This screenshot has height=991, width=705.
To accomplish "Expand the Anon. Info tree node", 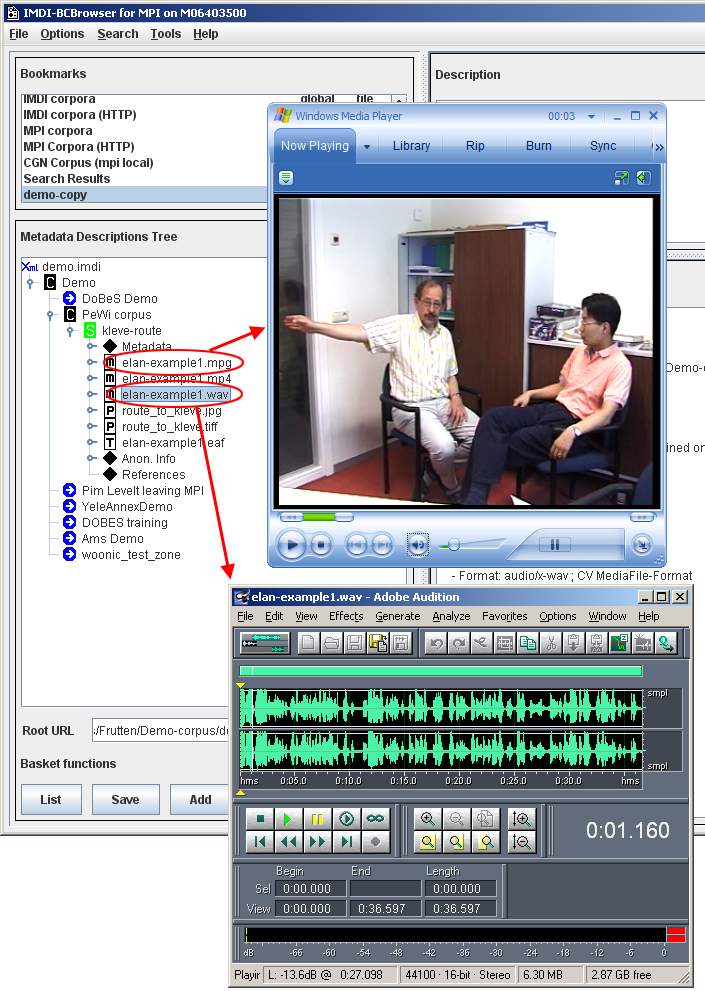I will coord(91,458).
